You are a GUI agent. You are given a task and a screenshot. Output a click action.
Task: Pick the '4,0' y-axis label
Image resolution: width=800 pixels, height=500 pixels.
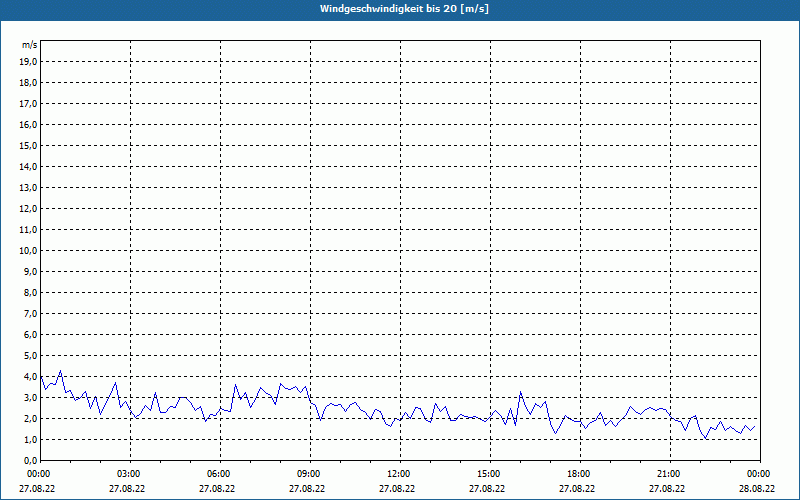[30, 377]
